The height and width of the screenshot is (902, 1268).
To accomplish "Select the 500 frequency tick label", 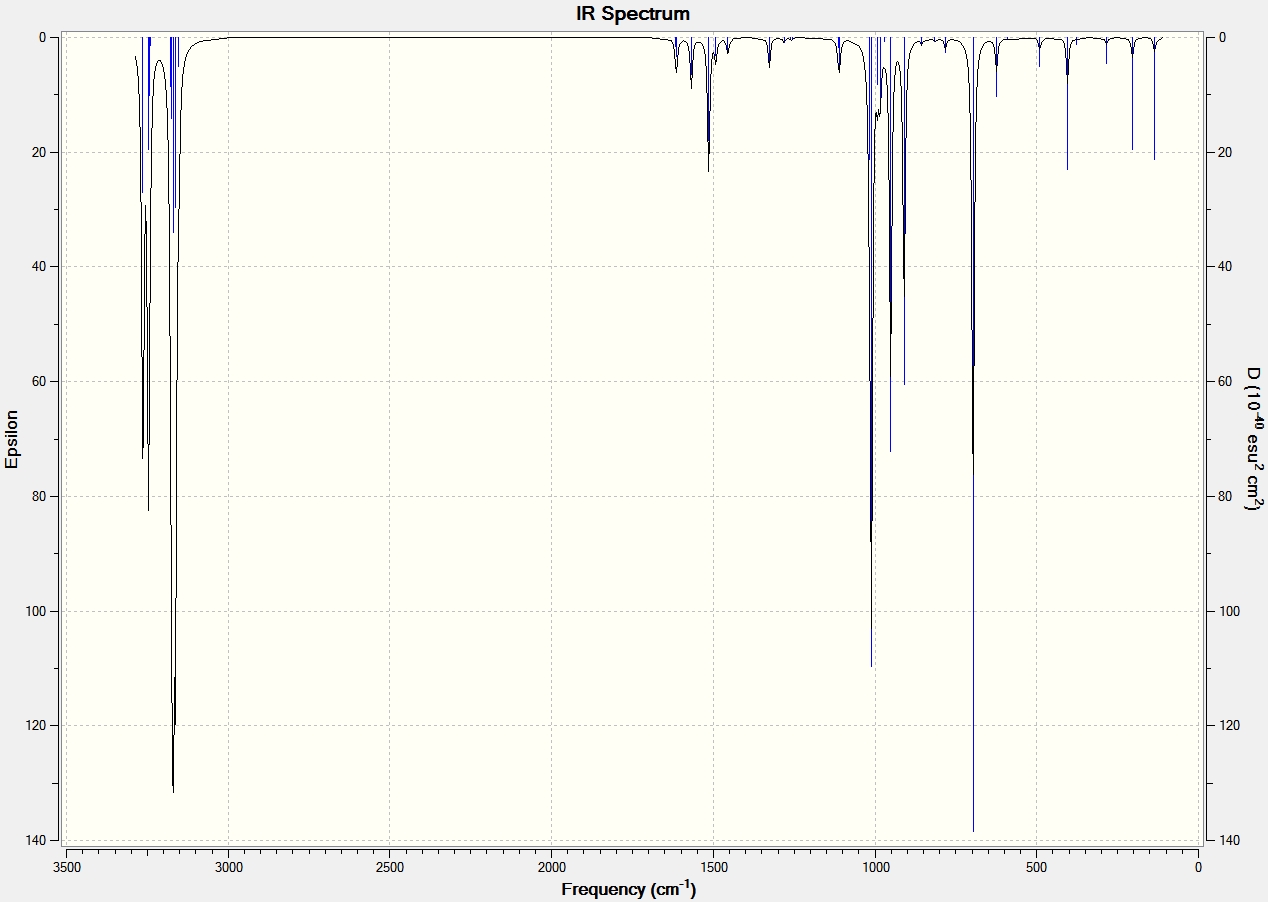I will pos(1036,866).
